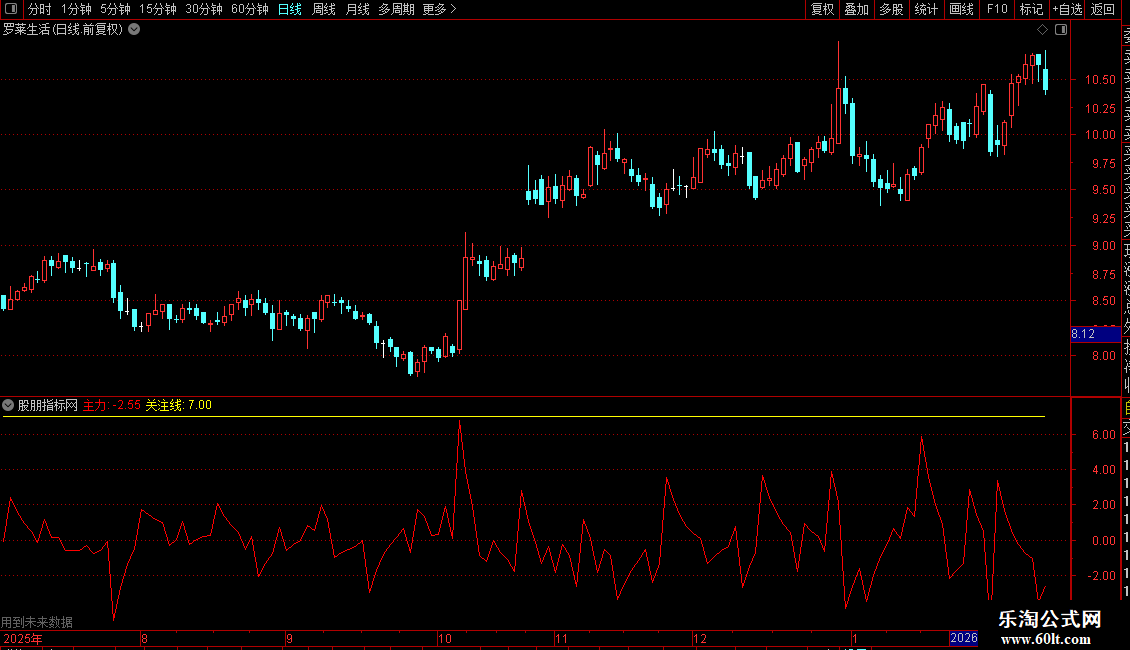This screenshot has width=1130, height=650.
Task: Open the 复权 adjustment menu
Action: 822,9
